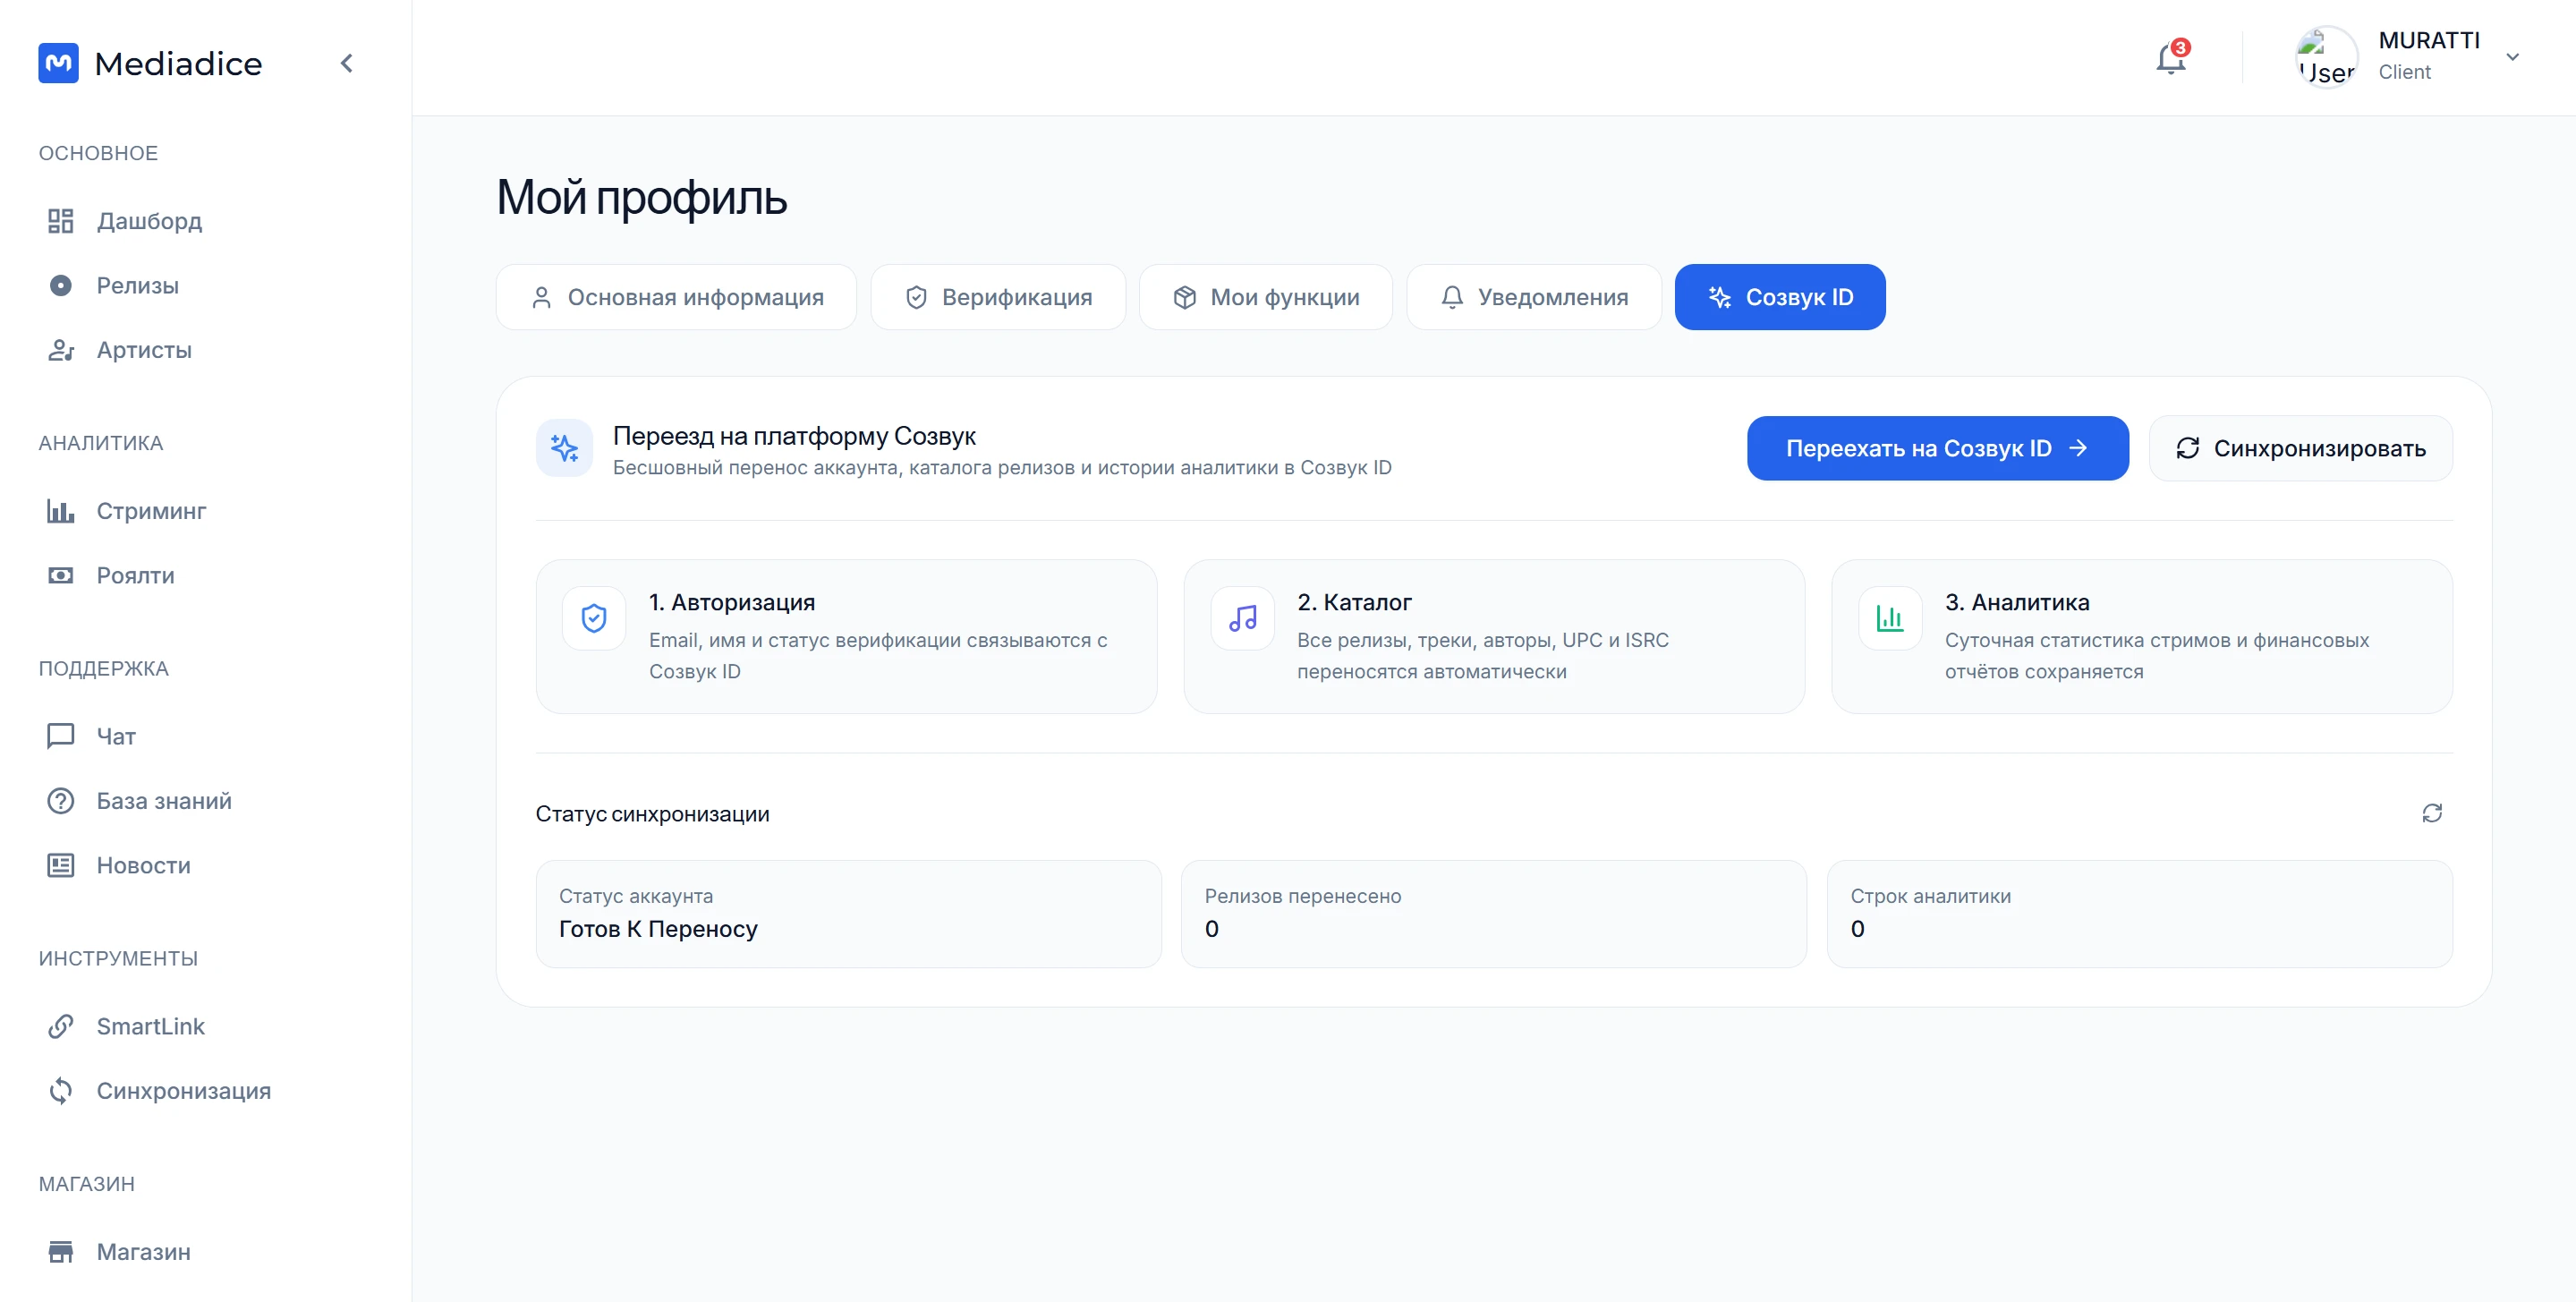The image size is (2576, 1302).
Task: Click the refresh icon beside Статус синхронизации
Action: (2432, 813)
